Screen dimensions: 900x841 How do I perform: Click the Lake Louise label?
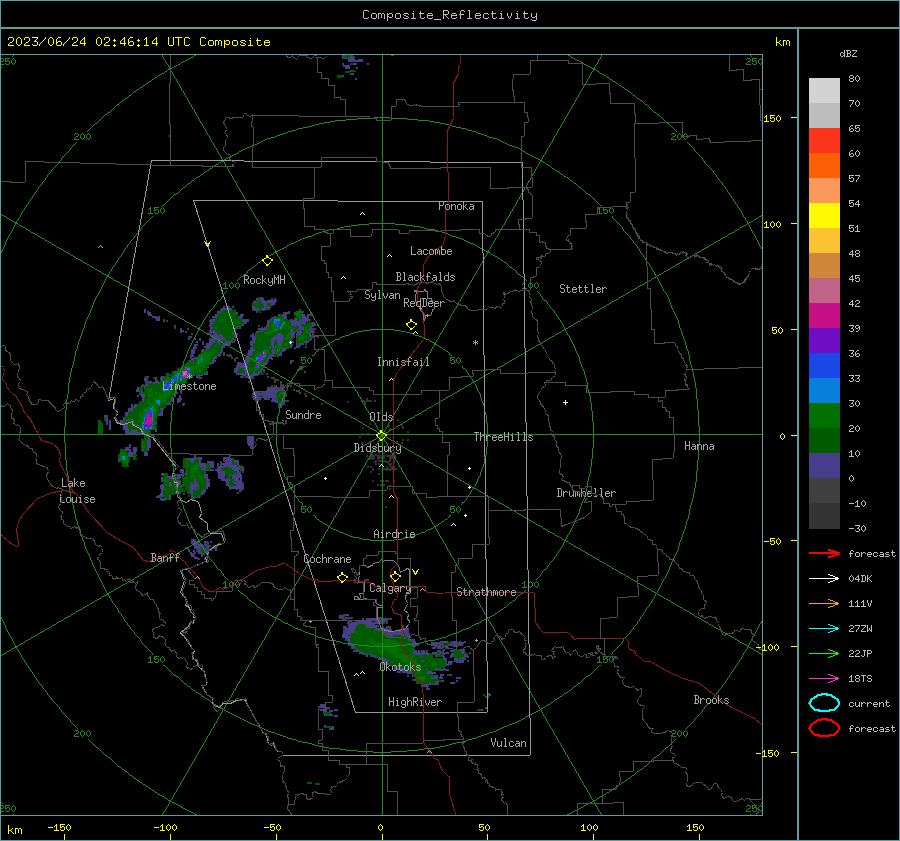click(x=77, y=491)
